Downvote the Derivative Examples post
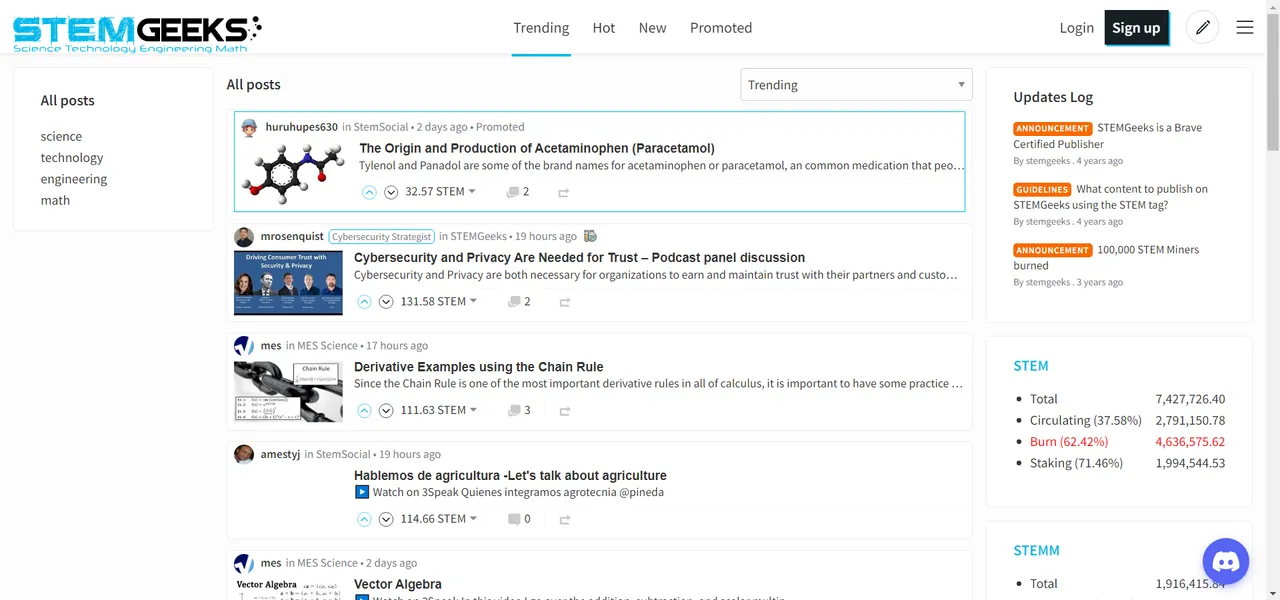 pyautogui.click(x=386, y=410)
